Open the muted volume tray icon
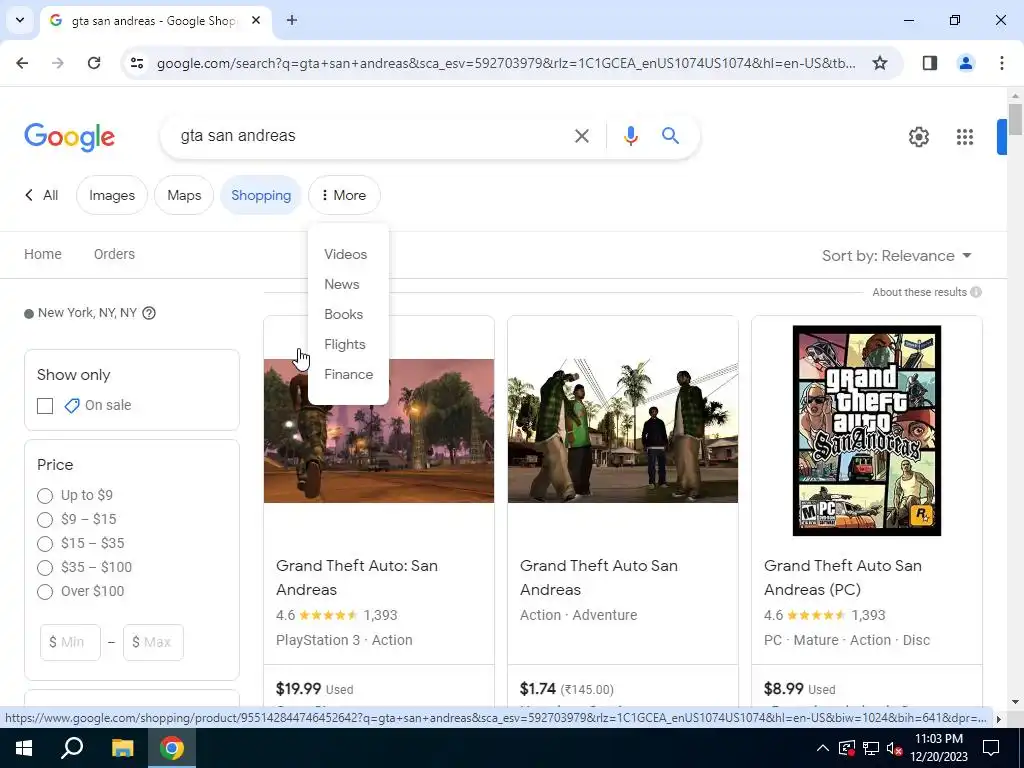 coord(895,748)
